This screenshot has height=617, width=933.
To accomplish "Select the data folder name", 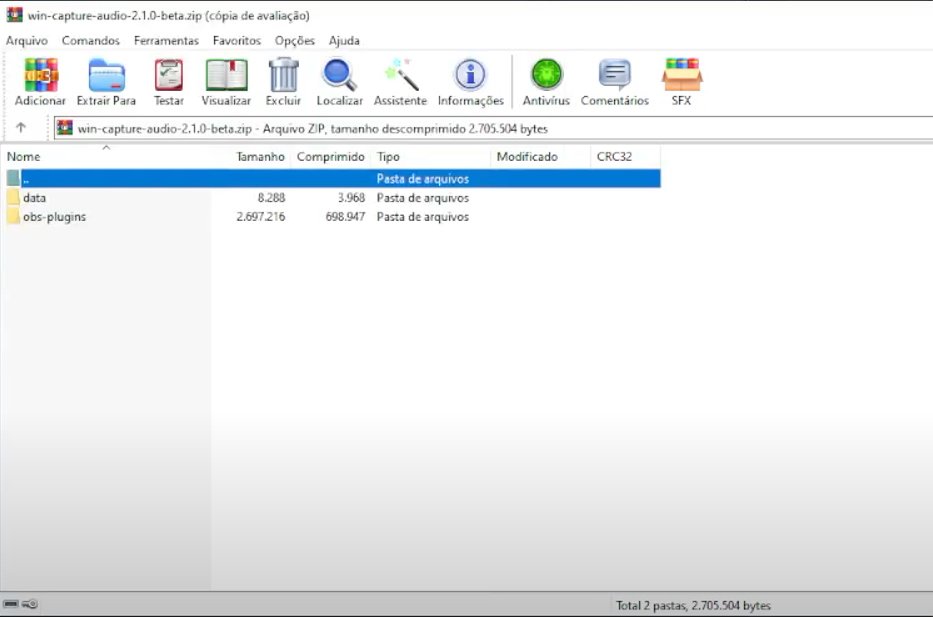I will pos(35,198).
